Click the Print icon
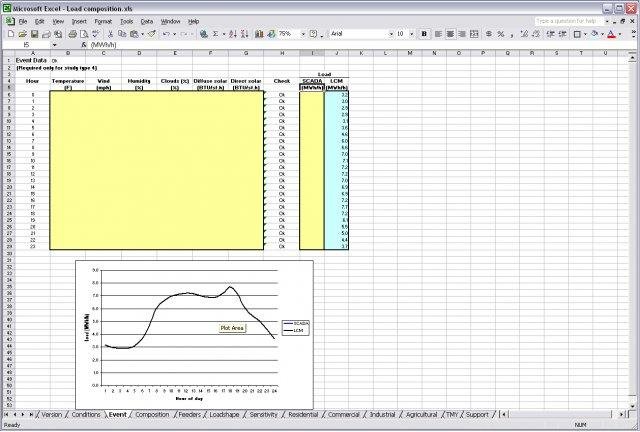 (73, 34)
